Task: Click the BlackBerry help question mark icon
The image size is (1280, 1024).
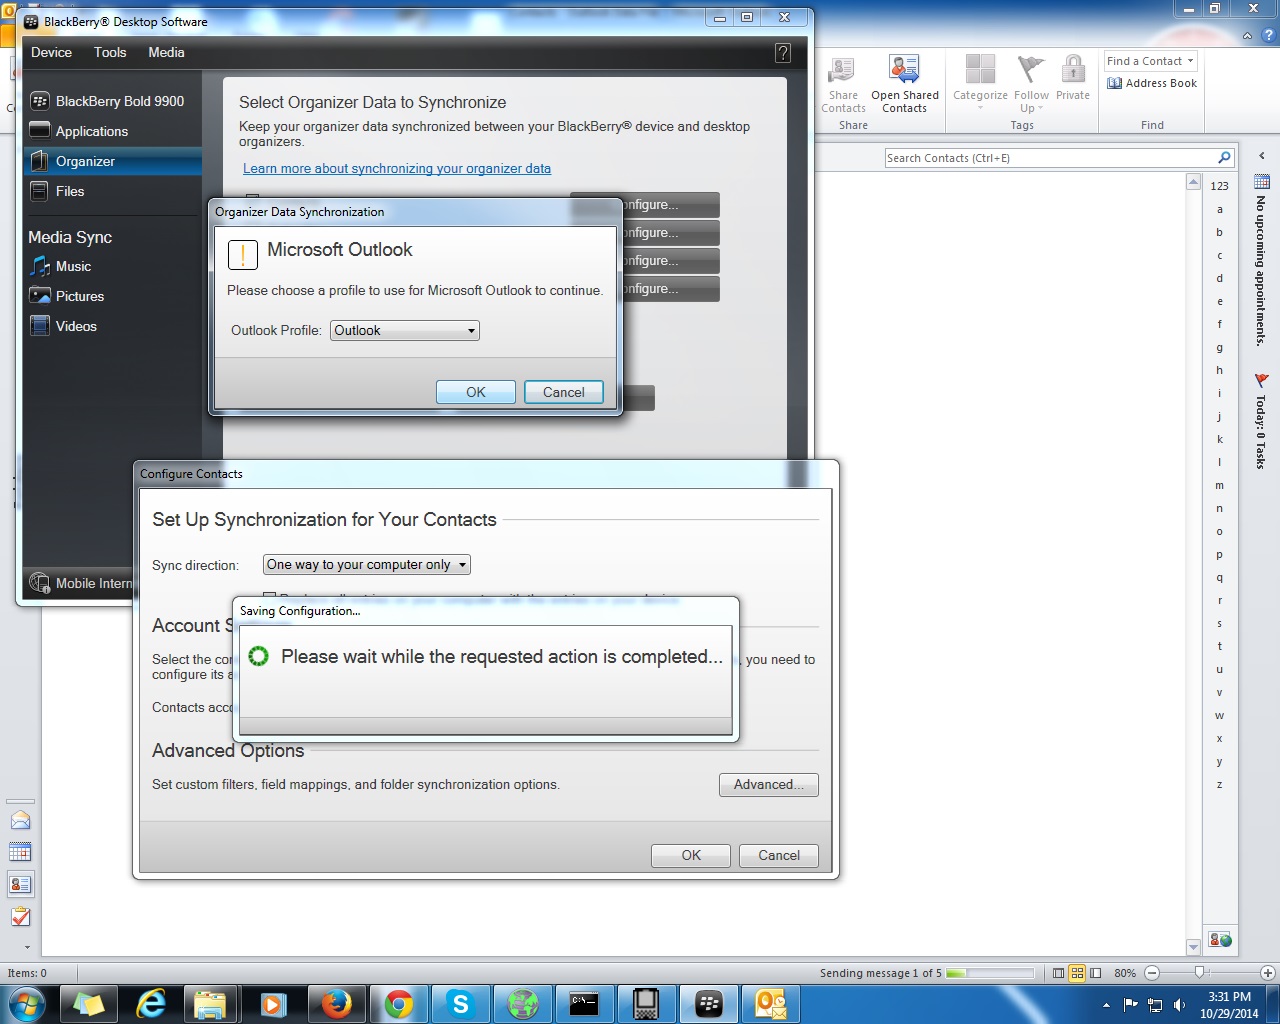Action: click(x=783, y=53)
